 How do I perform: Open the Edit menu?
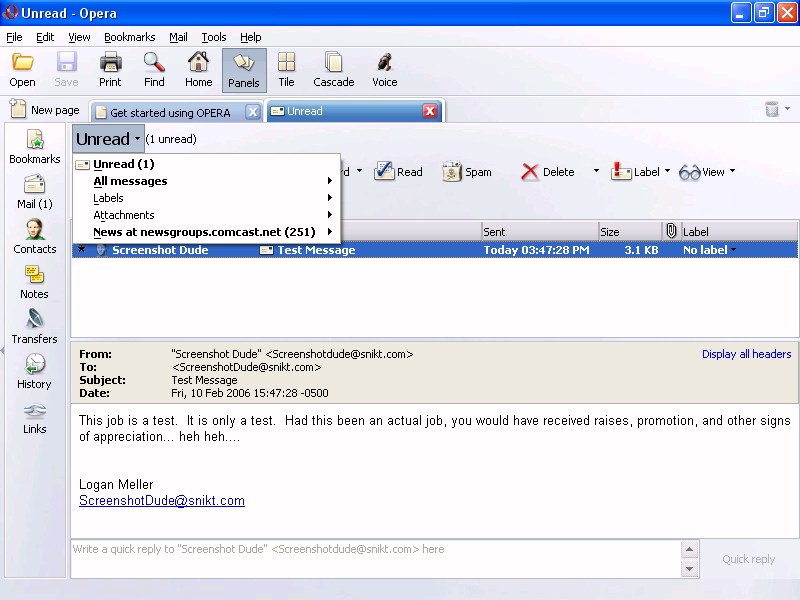point(45,37)
